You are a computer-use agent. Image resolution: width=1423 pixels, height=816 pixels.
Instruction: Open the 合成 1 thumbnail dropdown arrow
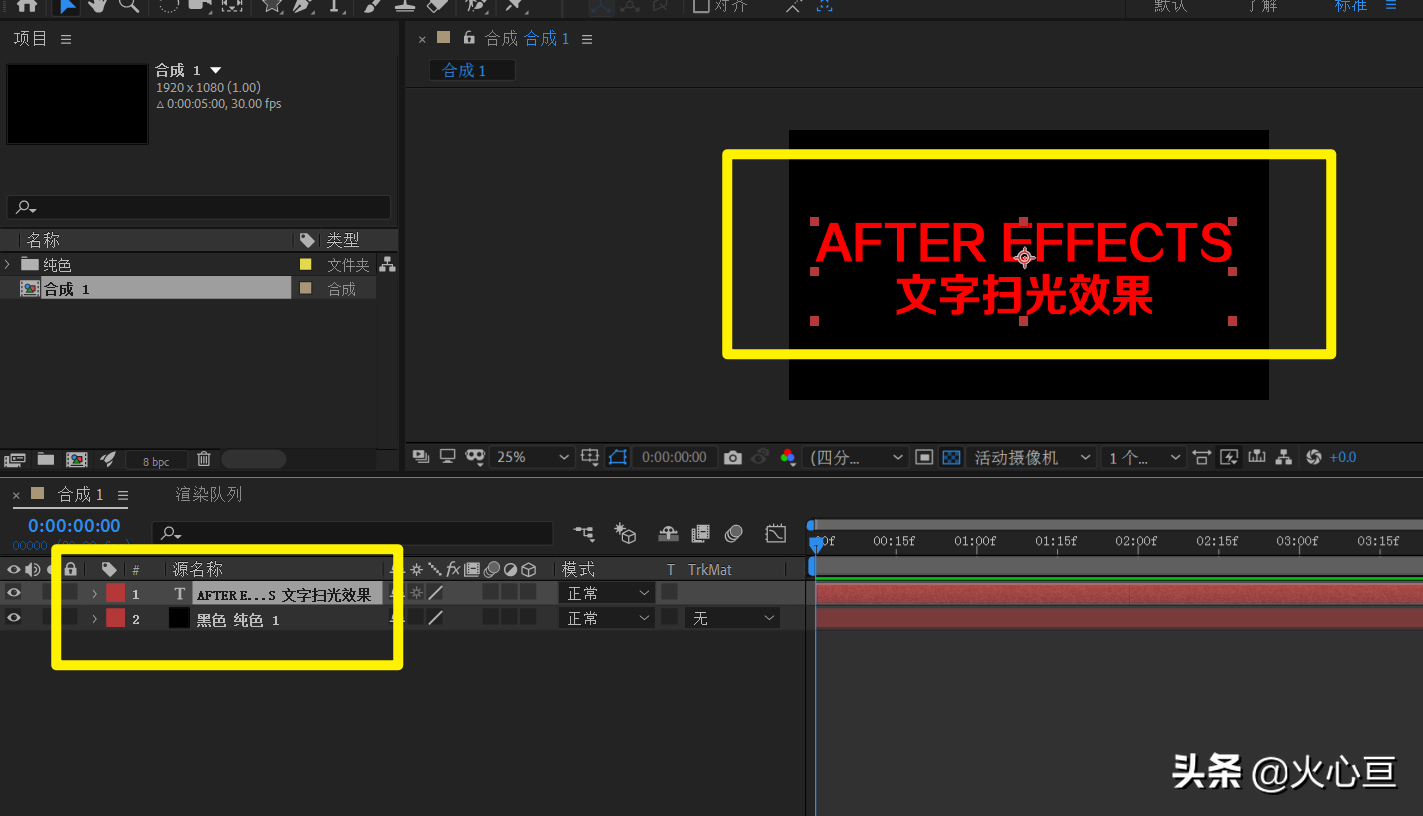coord(216,70)
